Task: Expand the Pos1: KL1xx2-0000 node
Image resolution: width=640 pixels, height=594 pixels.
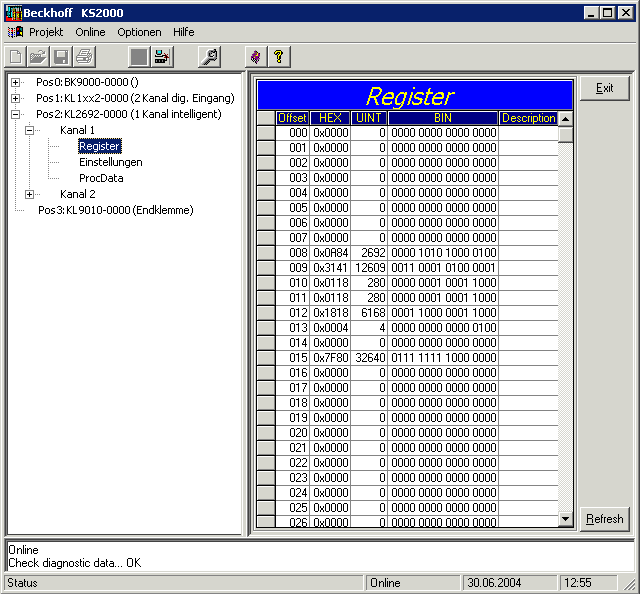Action: tap(16, 98)
